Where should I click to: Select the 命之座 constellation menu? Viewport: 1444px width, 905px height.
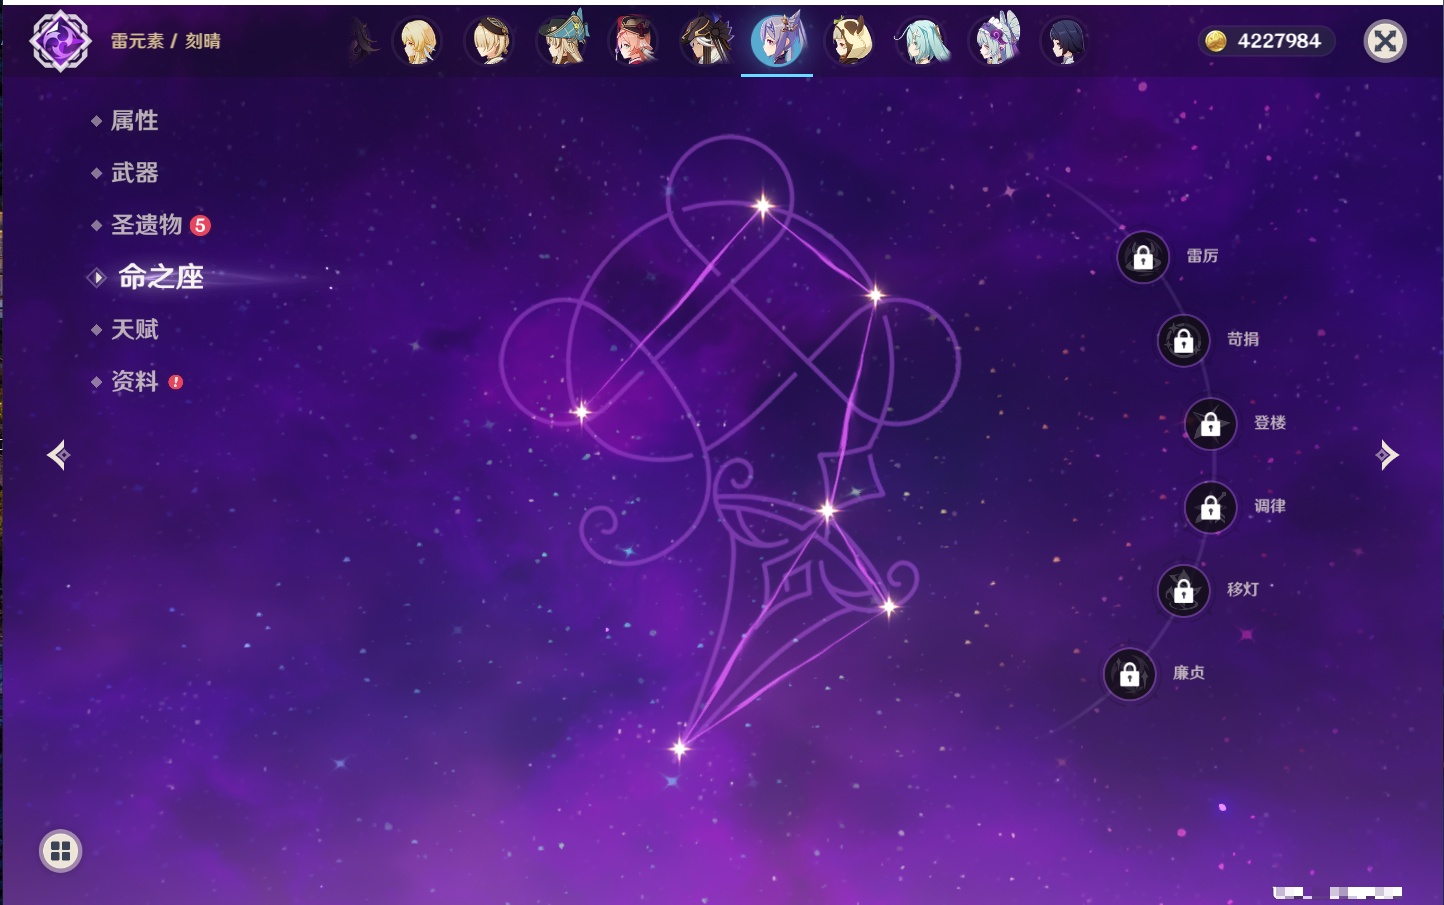(x=160, y=277)
